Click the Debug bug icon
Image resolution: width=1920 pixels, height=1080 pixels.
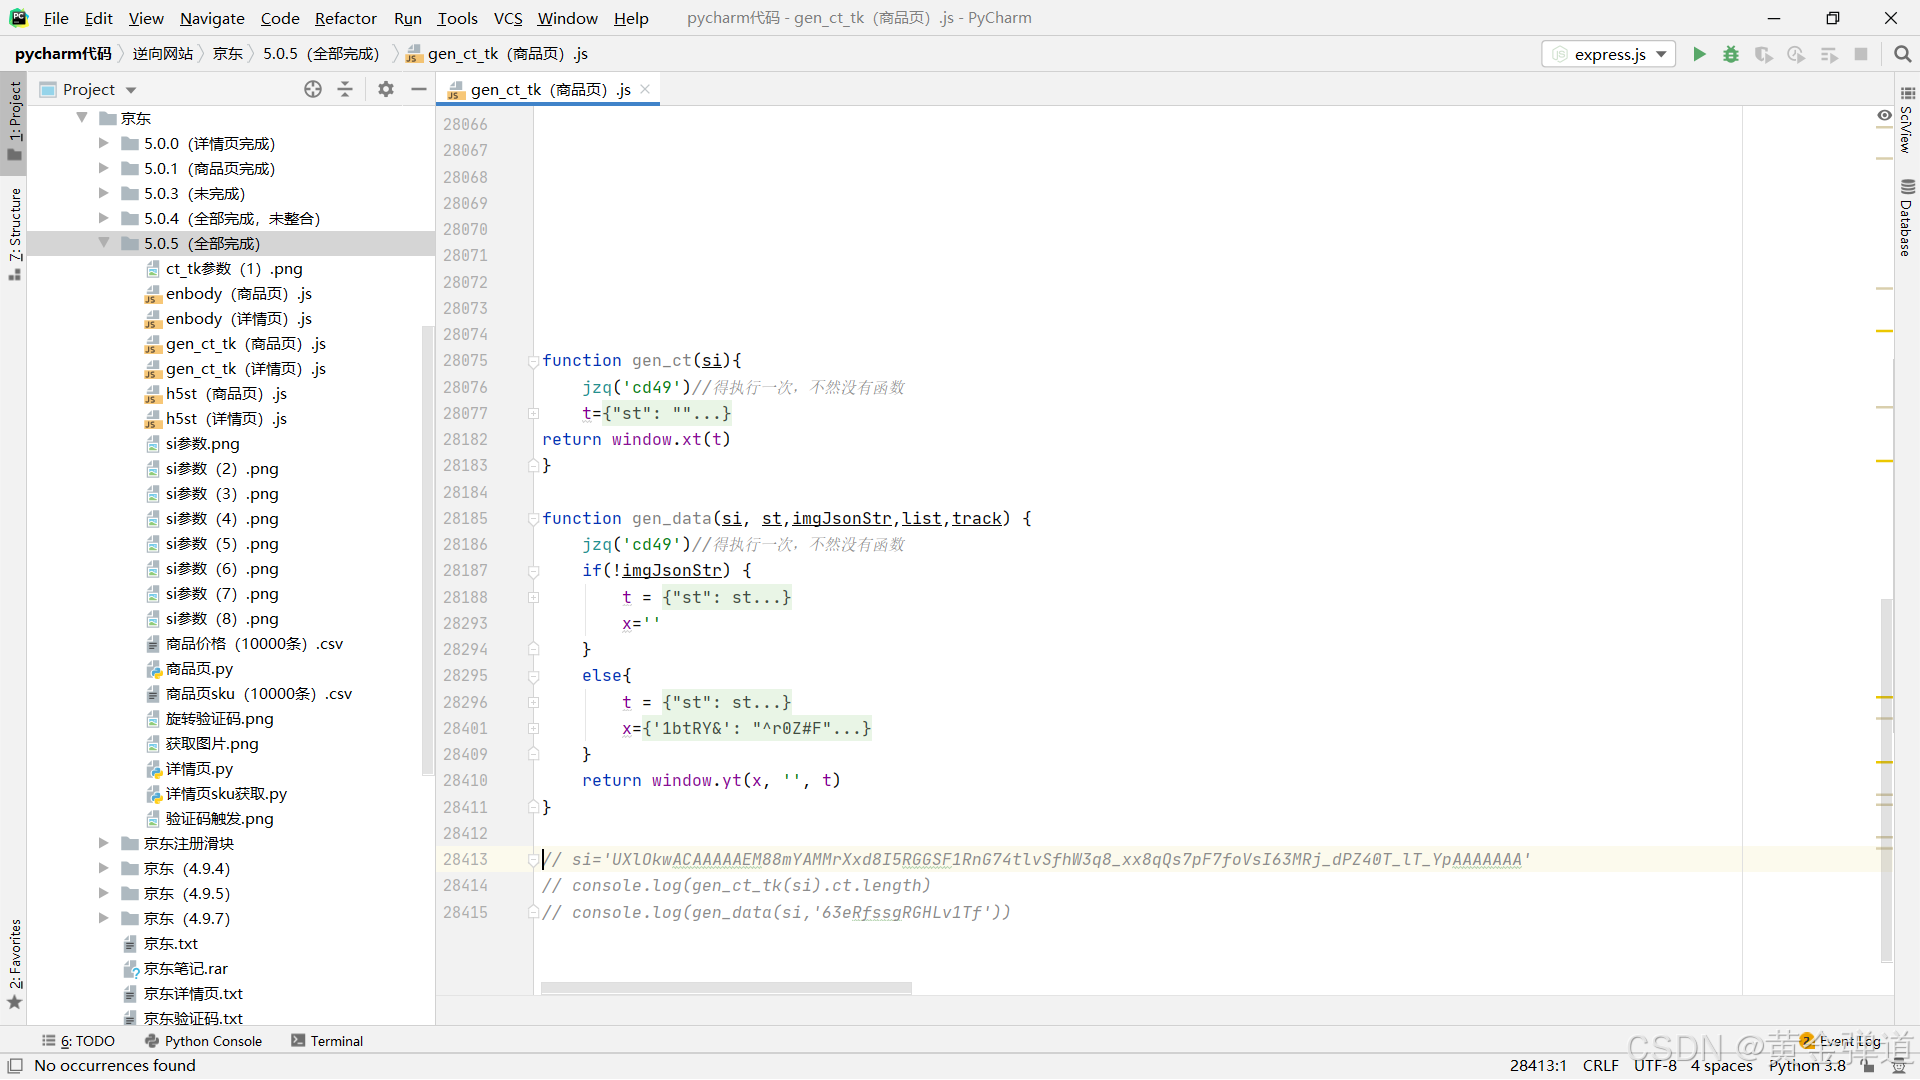coord(1731,54)
